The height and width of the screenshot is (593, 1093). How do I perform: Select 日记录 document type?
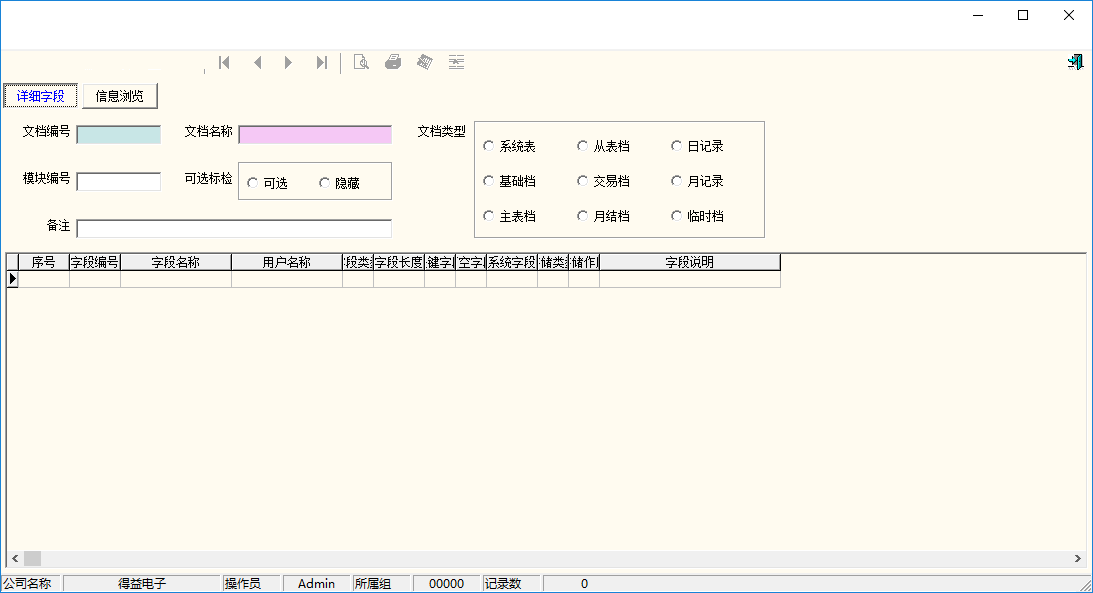tap(698, 146)
